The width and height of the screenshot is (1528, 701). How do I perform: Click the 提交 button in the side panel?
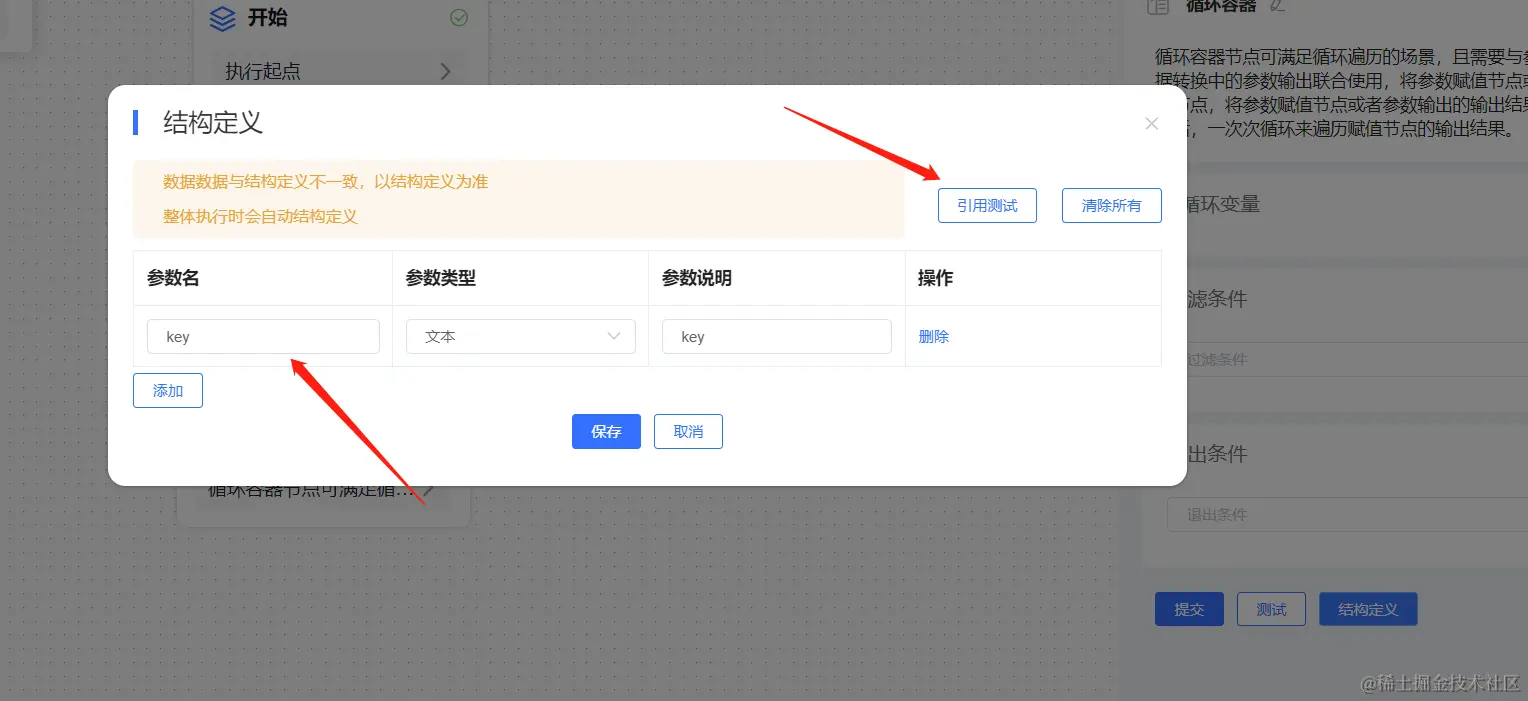(1189, 609)
